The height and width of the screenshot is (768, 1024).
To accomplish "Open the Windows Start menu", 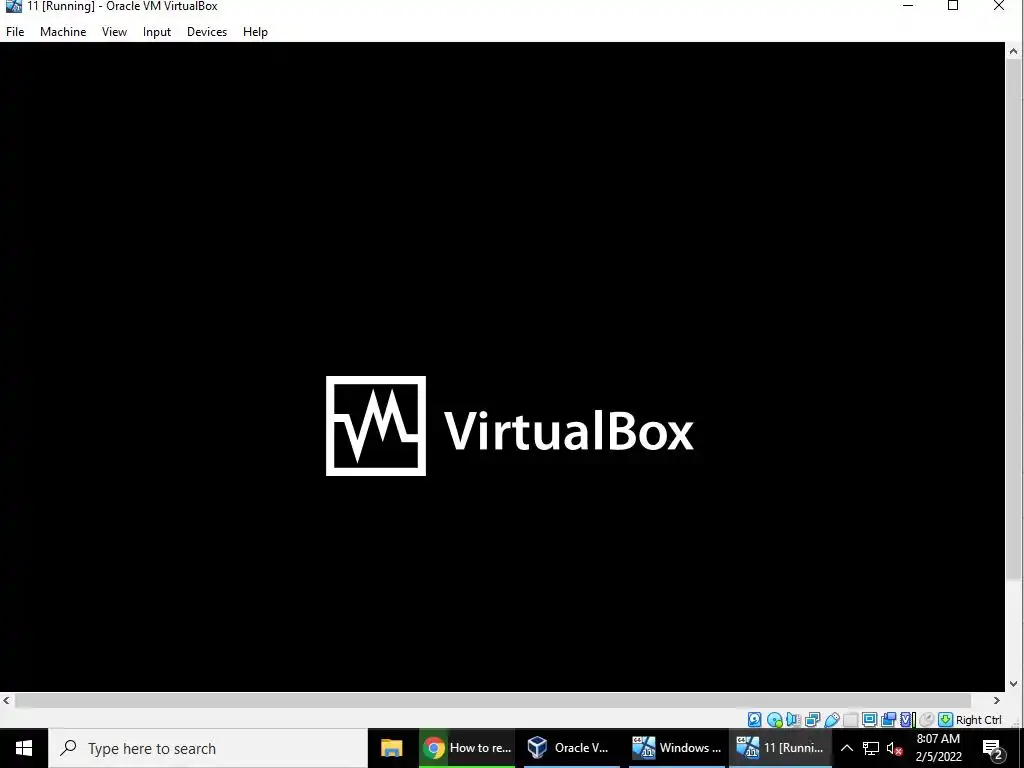I will click(24, 748).
